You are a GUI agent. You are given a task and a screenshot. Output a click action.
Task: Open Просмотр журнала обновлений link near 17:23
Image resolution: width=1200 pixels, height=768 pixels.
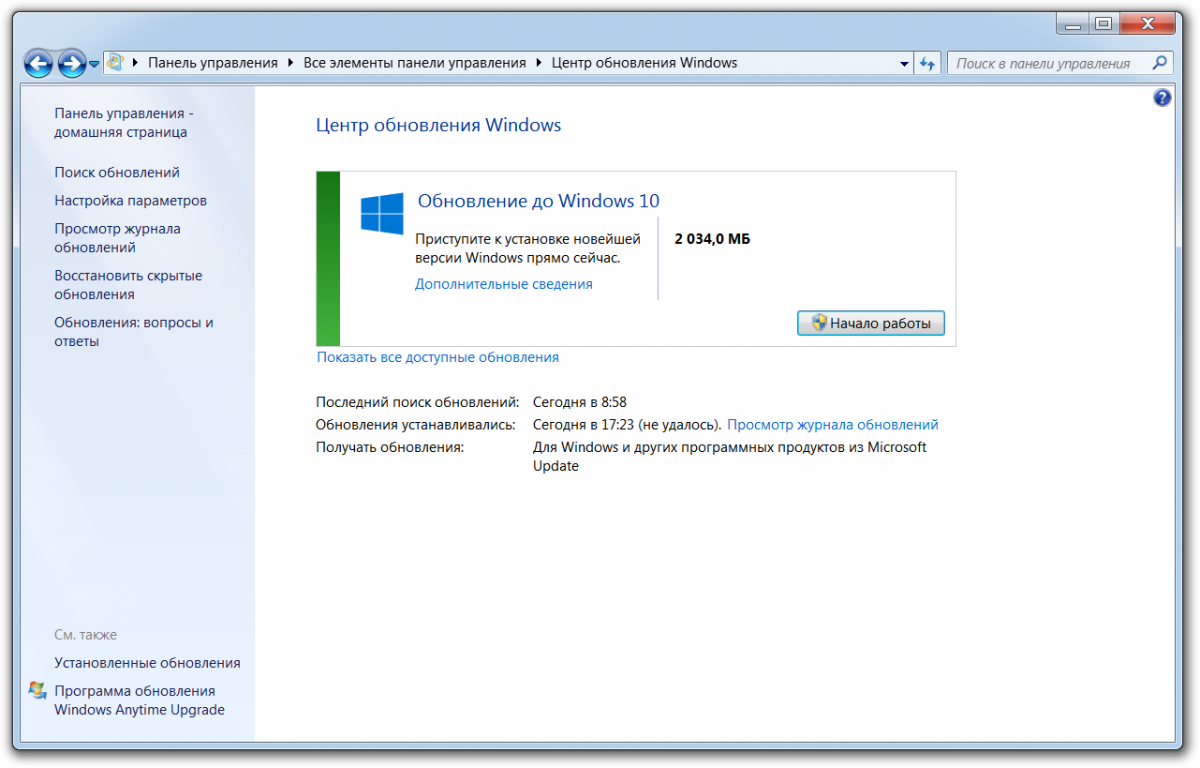click(833, 425)
